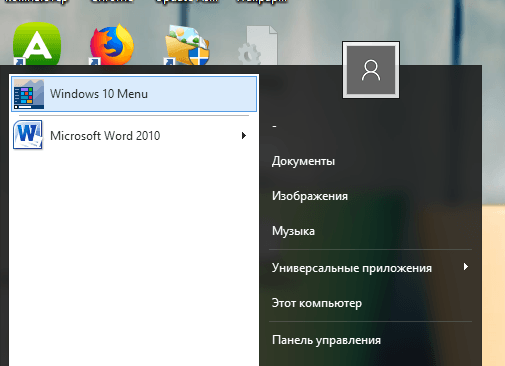This screenshot has height=366, width=505.
Task: Click the Microsoft Word 2010 icon
Action: pyautogui.click(x=28, y=135)
